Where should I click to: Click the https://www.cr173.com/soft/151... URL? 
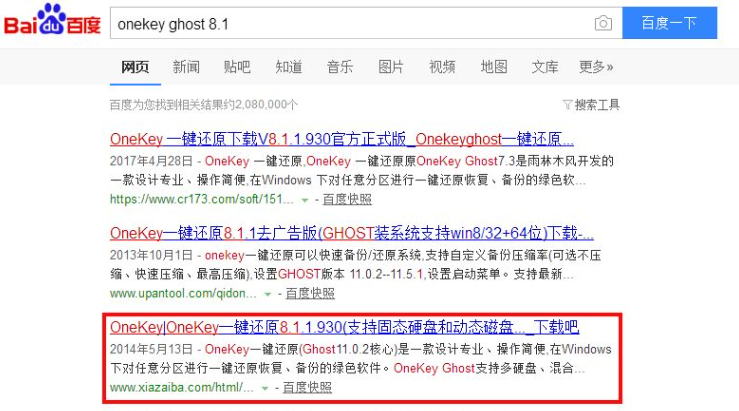202,199
